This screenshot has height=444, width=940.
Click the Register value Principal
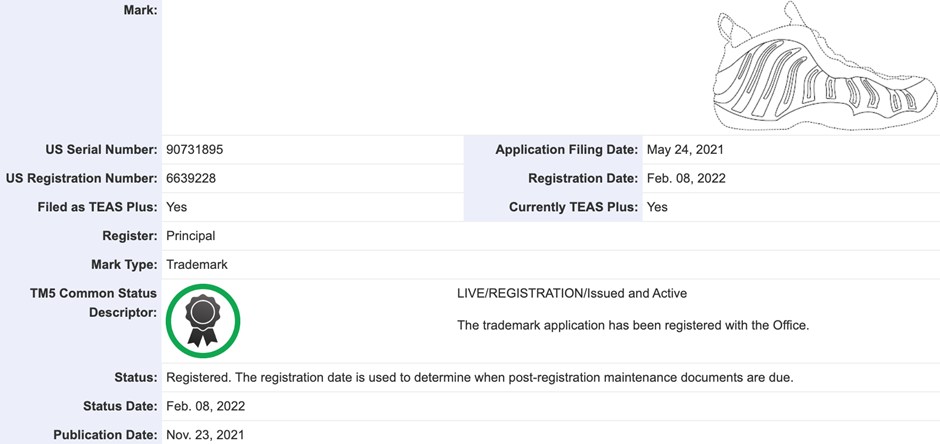click(x=190, y=236)
